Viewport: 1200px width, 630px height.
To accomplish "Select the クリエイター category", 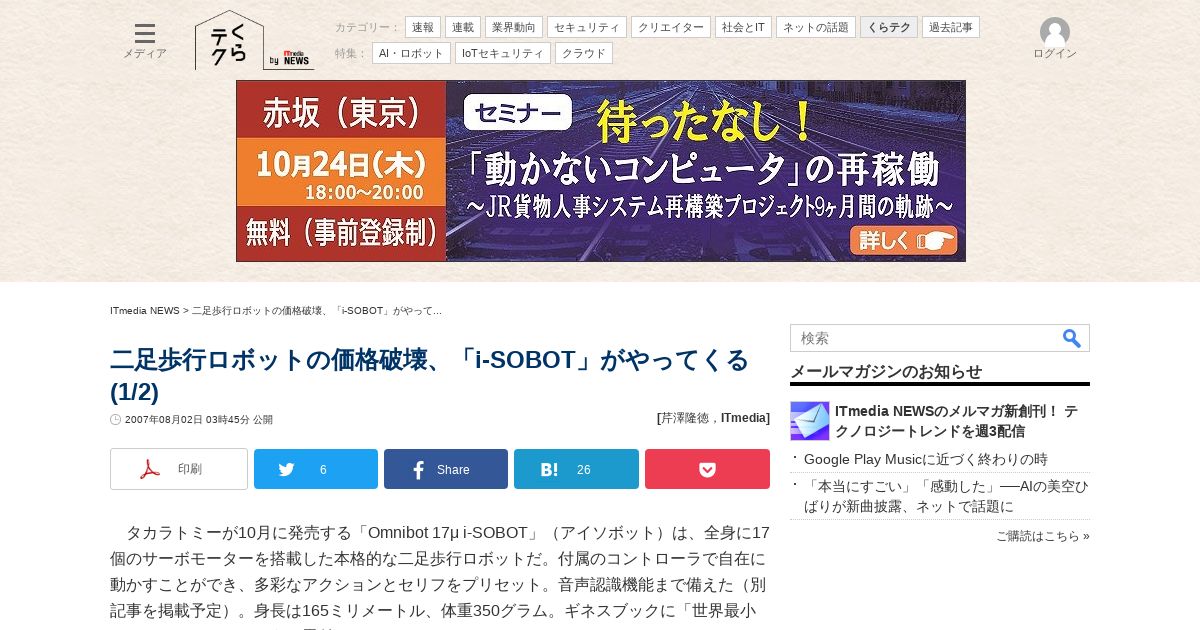I will (x=671, y=27).
